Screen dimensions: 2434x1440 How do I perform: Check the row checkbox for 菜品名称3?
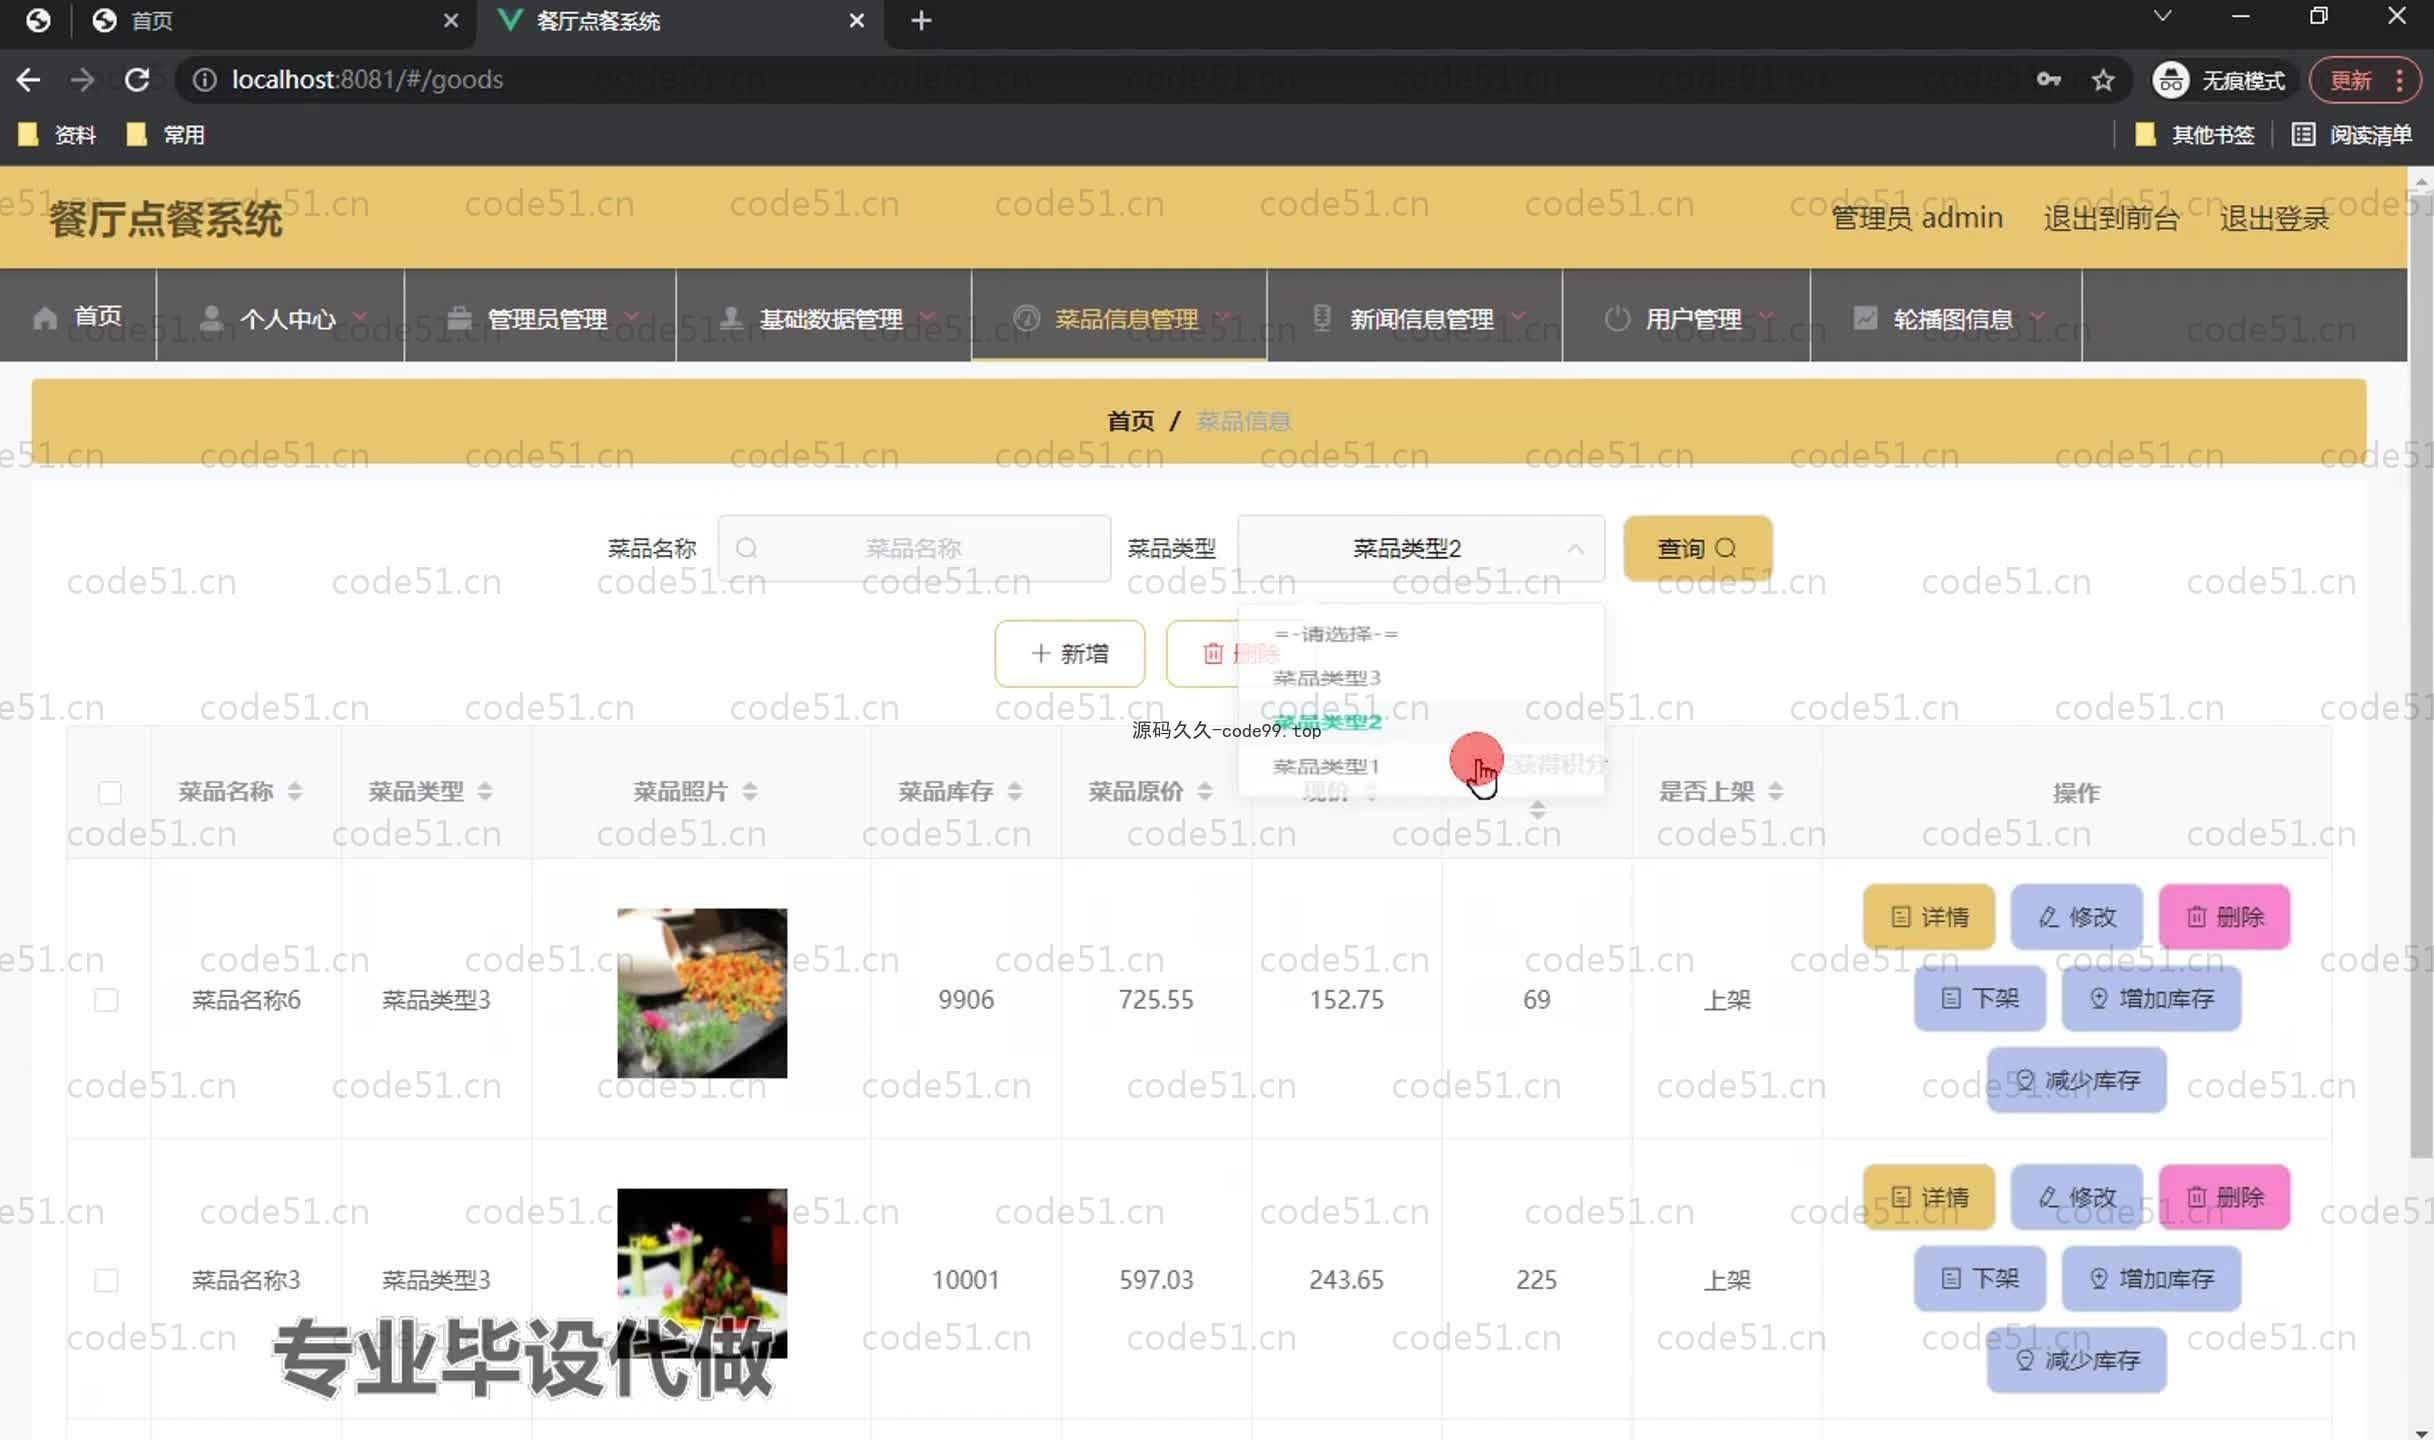pos(106,1280)
